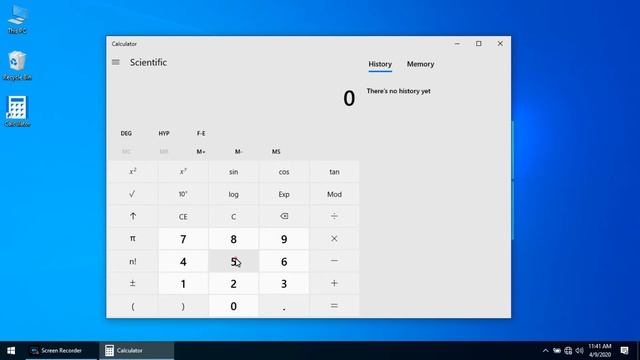Click 'There's no history yet' text
The image size is (640, 360).
point(398,91)
